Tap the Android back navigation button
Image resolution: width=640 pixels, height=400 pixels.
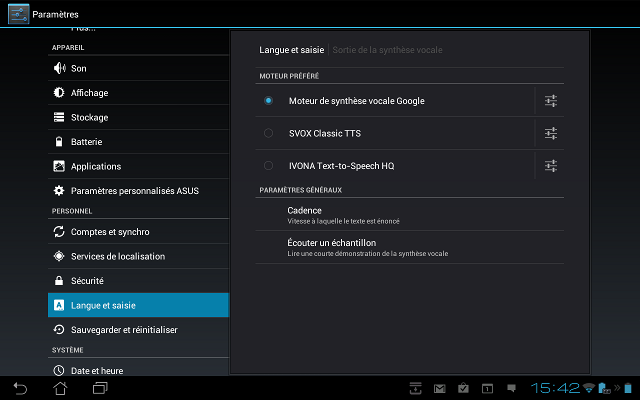click(x=20, y=388)
